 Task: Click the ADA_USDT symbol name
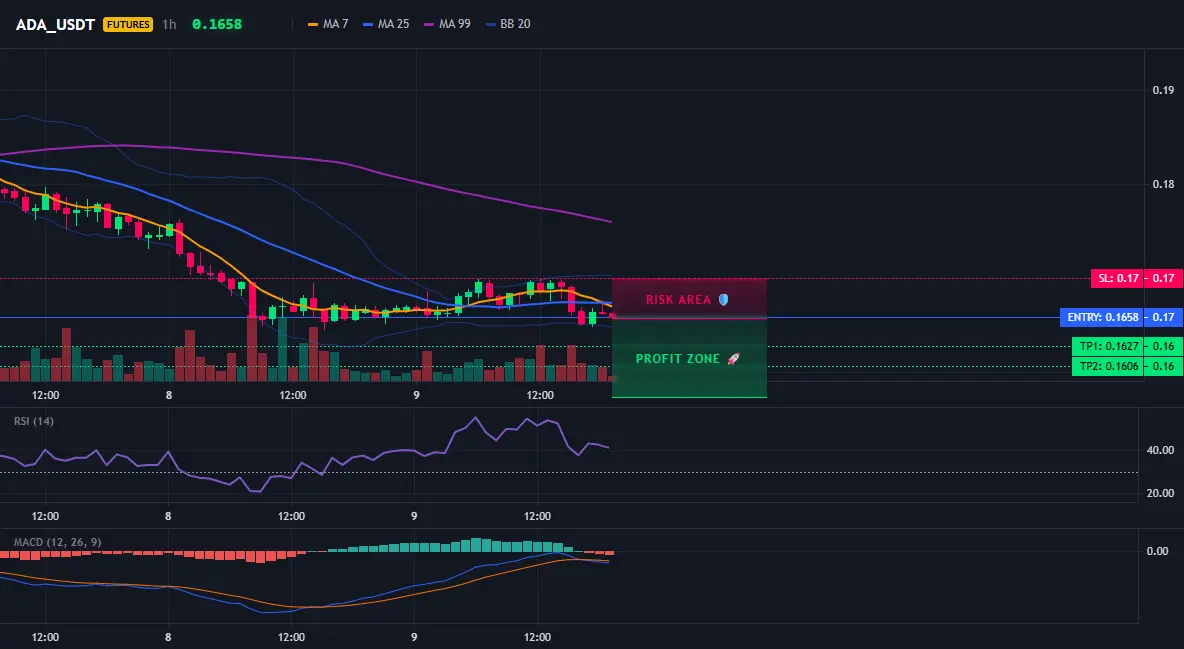[x=55, y=24]
